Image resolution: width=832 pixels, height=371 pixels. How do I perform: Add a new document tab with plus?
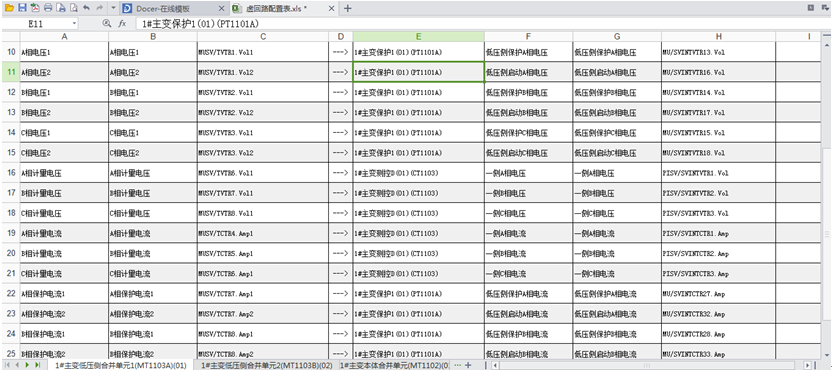pos(348,8)
